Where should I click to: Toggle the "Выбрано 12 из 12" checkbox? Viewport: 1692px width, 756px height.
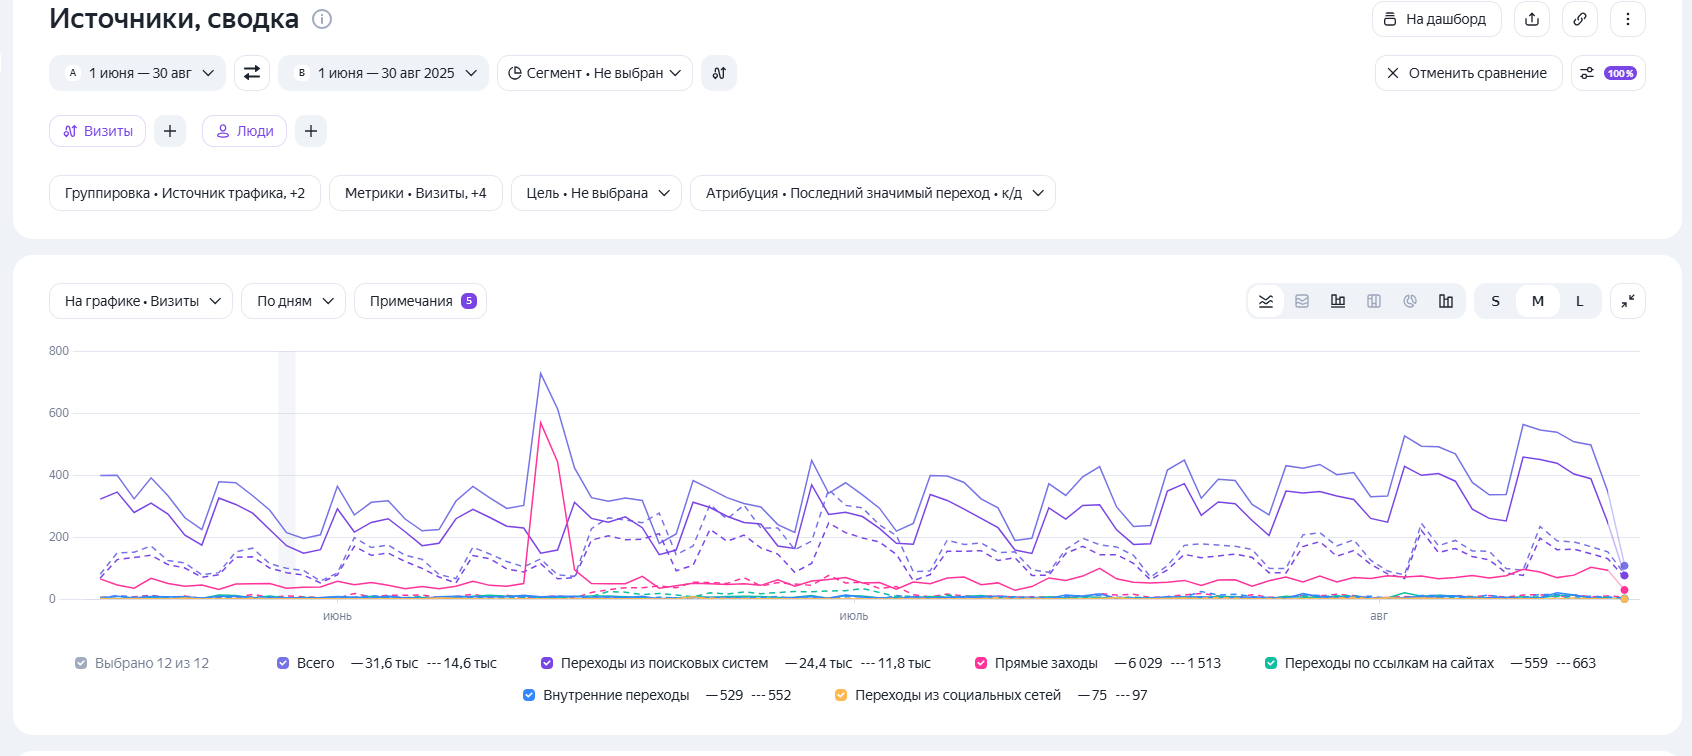coord(81,663)
